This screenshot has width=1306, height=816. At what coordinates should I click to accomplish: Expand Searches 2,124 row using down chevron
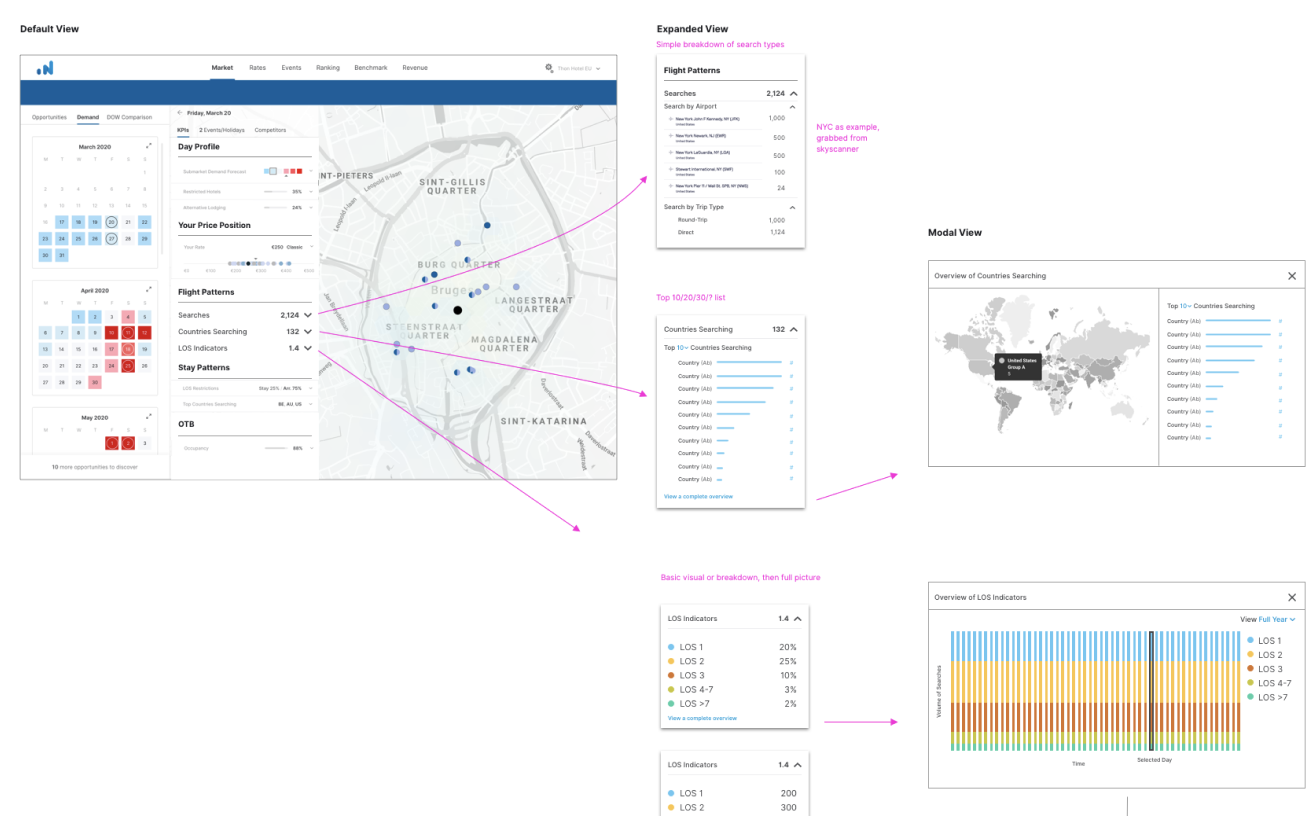pyautogui.click(x=308, y=315)
